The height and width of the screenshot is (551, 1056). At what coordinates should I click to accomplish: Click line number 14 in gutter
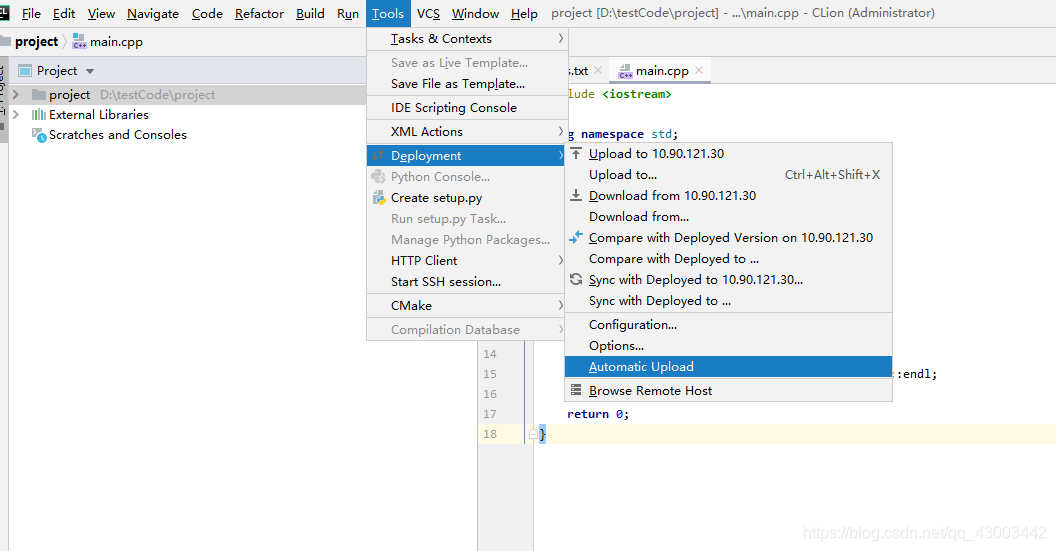490,354
